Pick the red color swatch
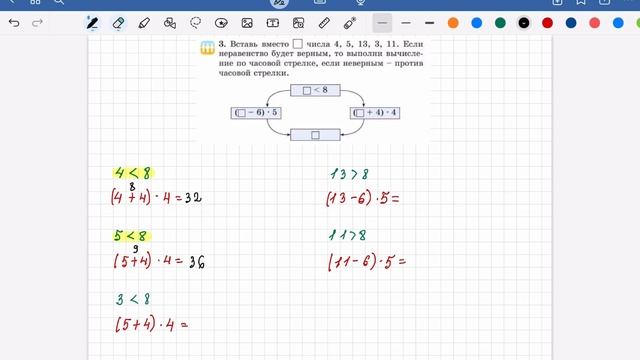 pyautogui.click(x=547, y=23)
